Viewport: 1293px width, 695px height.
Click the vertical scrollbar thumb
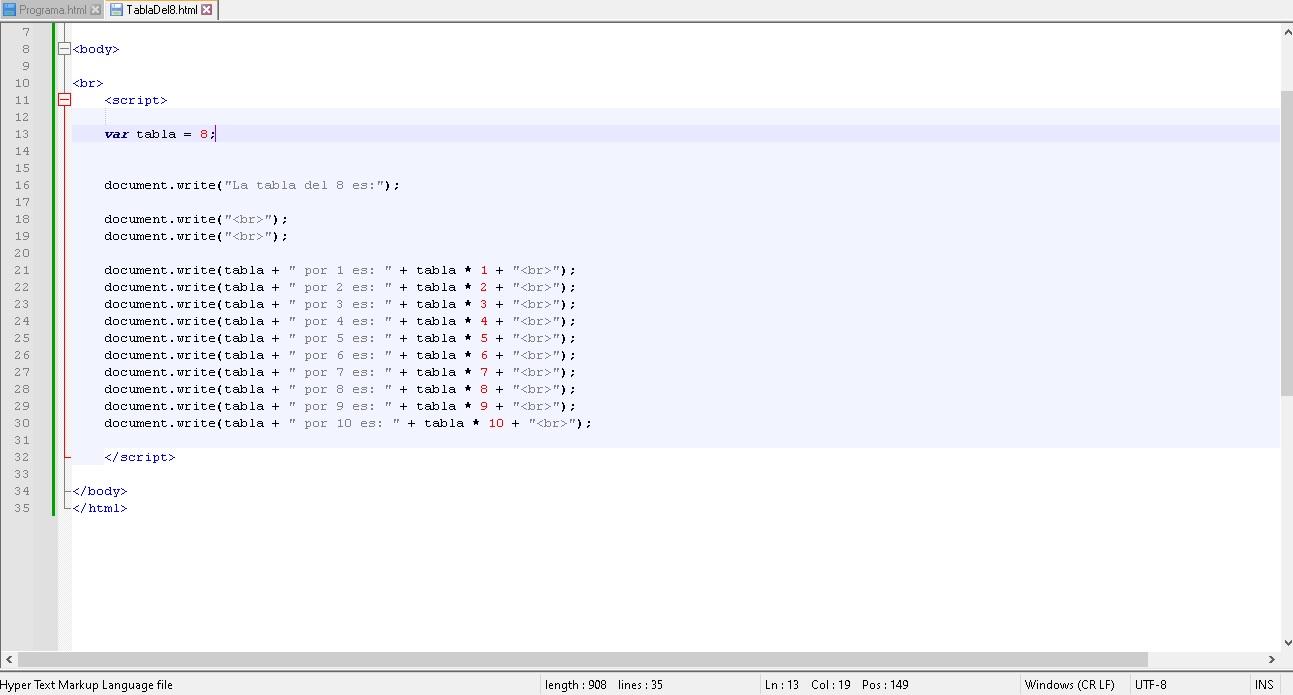pos(1286,243)
